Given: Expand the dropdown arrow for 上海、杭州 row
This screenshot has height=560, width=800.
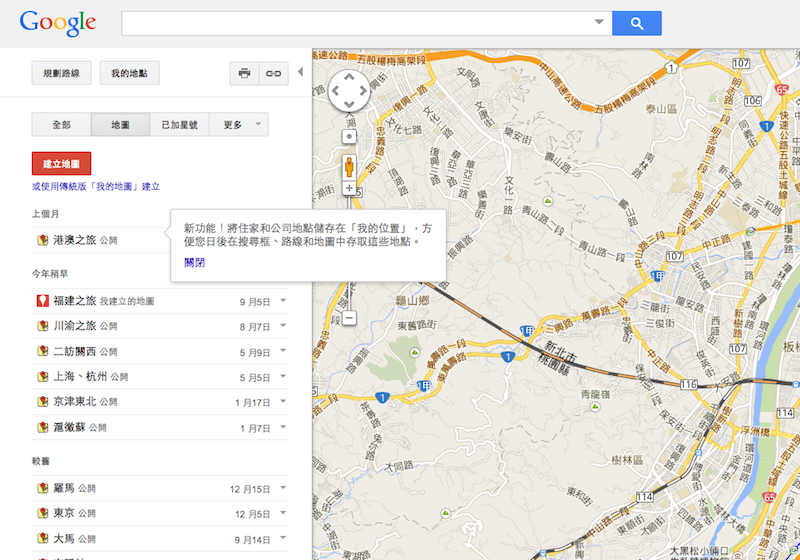Looking at the screenshot, I should 283,376.
